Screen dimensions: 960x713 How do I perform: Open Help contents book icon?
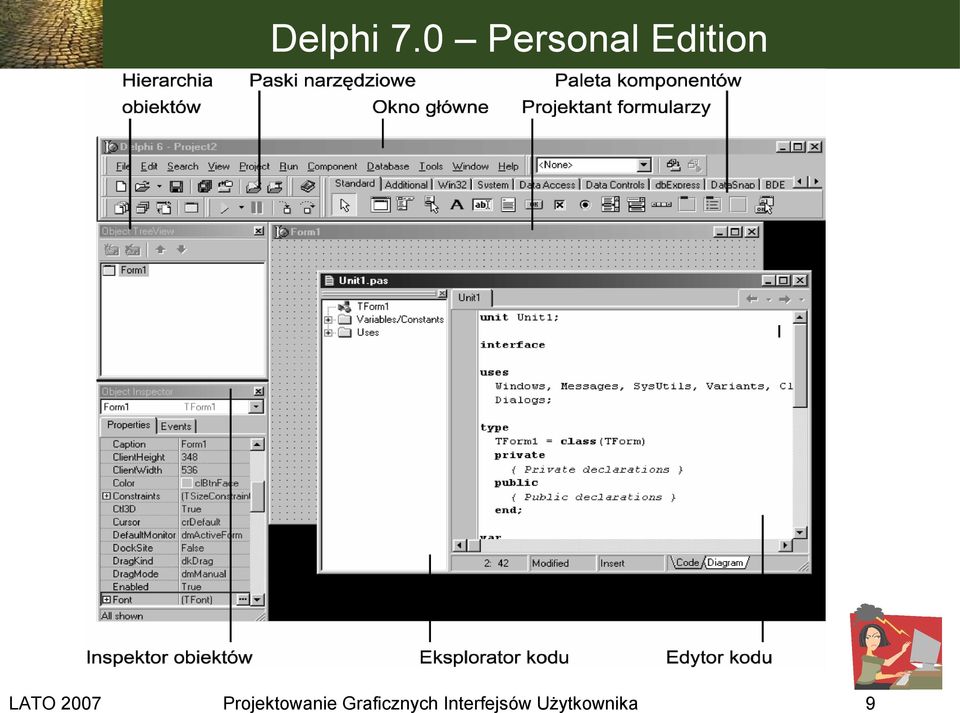(307, 186)
